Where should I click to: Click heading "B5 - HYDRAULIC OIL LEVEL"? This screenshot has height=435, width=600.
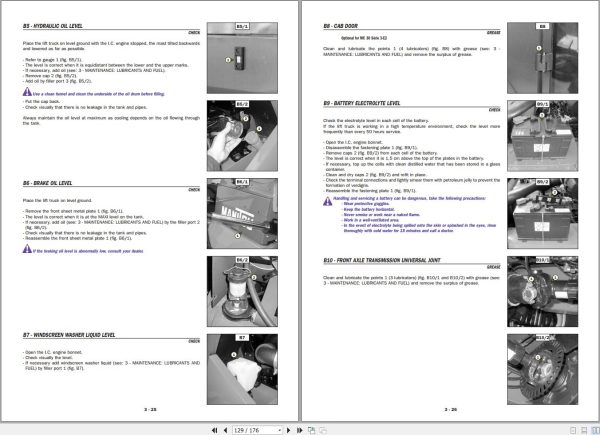point(52,26)
